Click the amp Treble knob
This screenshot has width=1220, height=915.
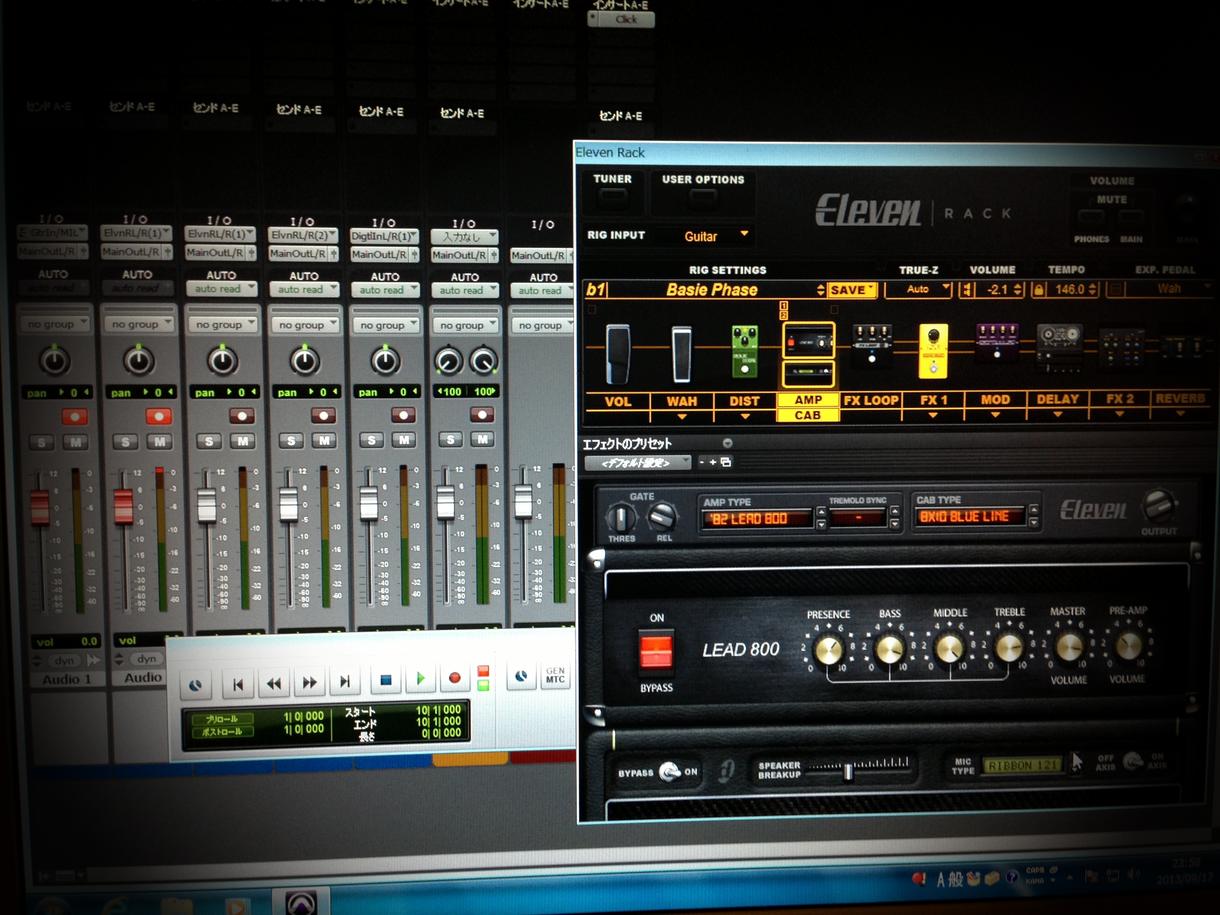(x=1009, y=648)
